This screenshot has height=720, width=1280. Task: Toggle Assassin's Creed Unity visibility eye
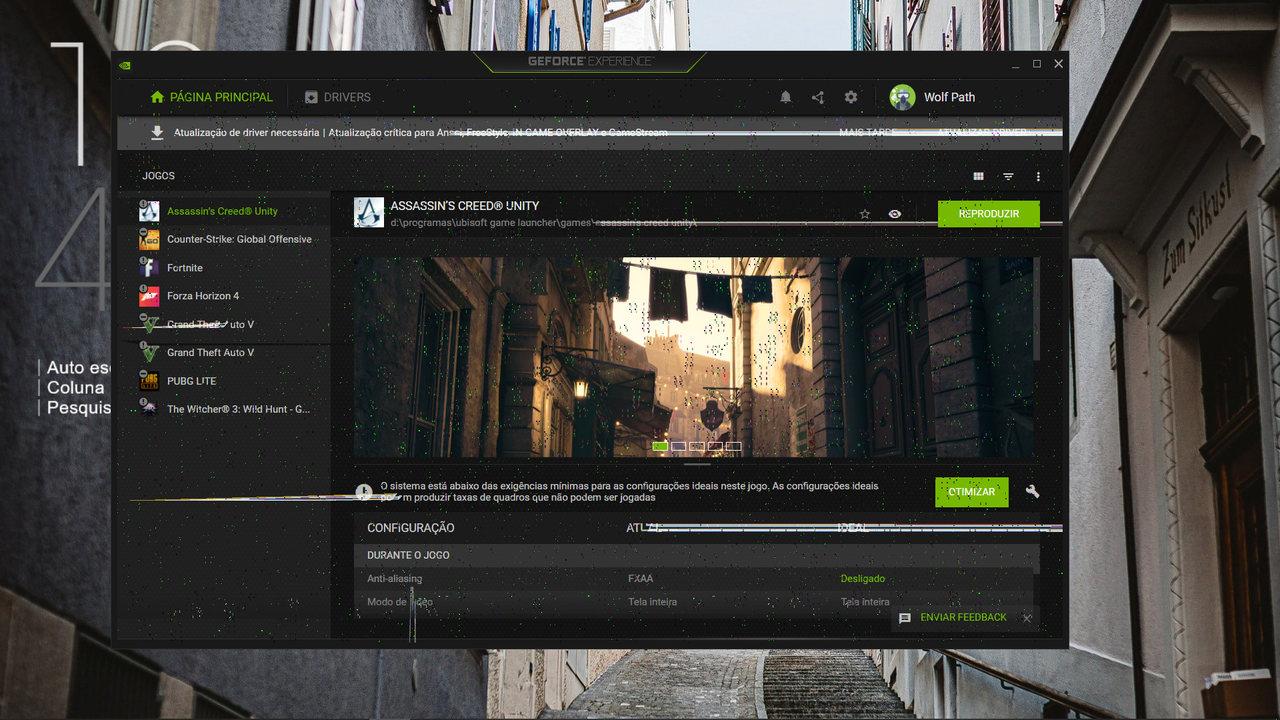coord(895,214)
